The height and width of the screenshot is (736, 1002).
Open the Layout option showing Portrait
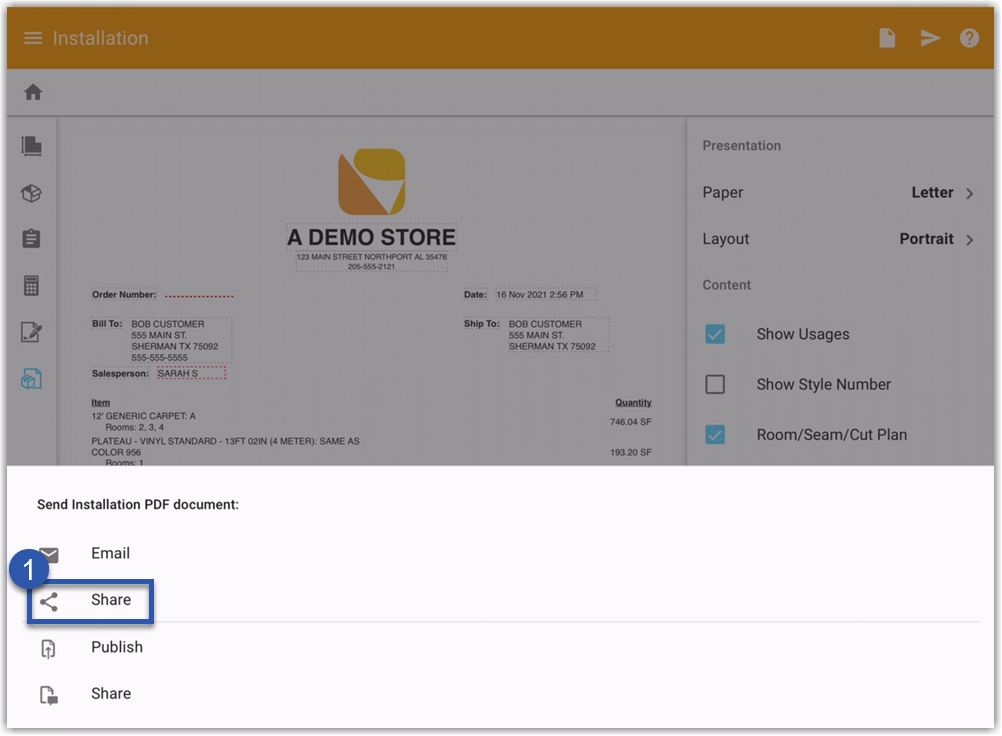[838, 240]
